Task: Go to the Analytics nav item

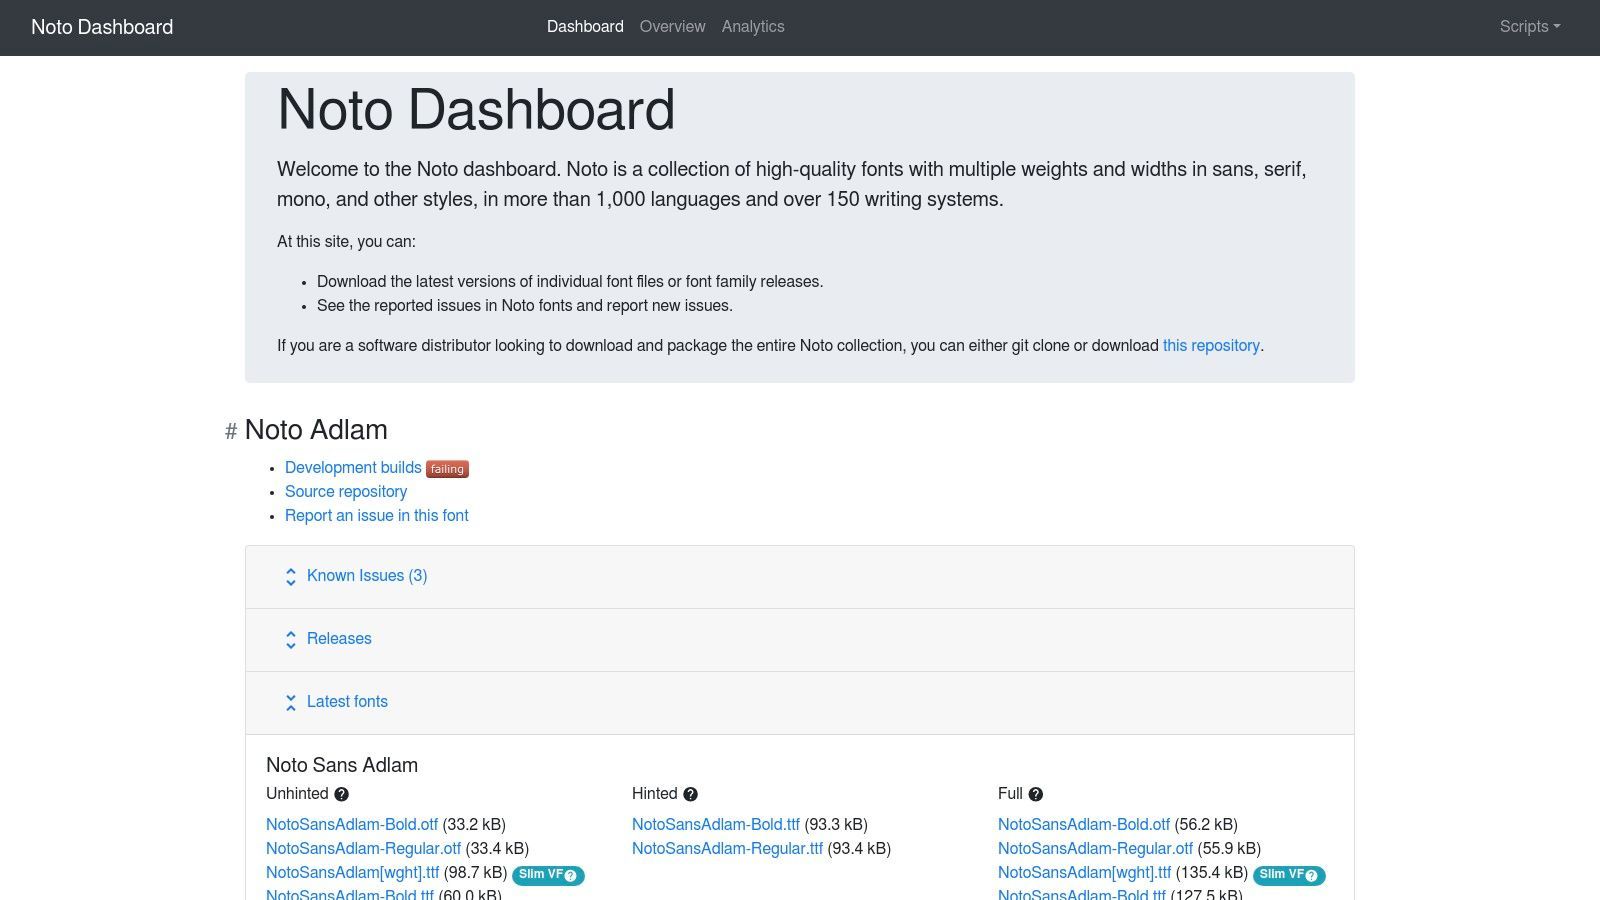Action: pyautogui.click(x=753, y=27)
